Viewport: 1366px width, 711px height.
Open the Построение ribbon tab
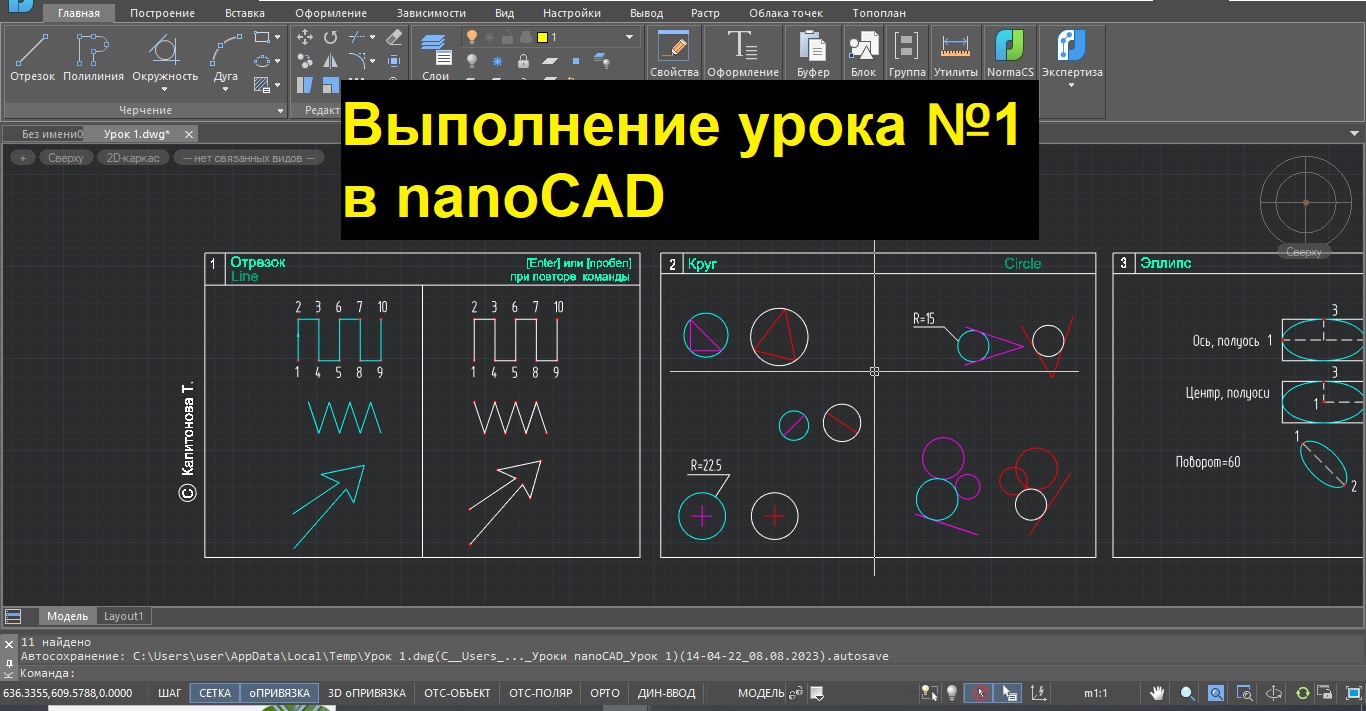coord(162,13)
